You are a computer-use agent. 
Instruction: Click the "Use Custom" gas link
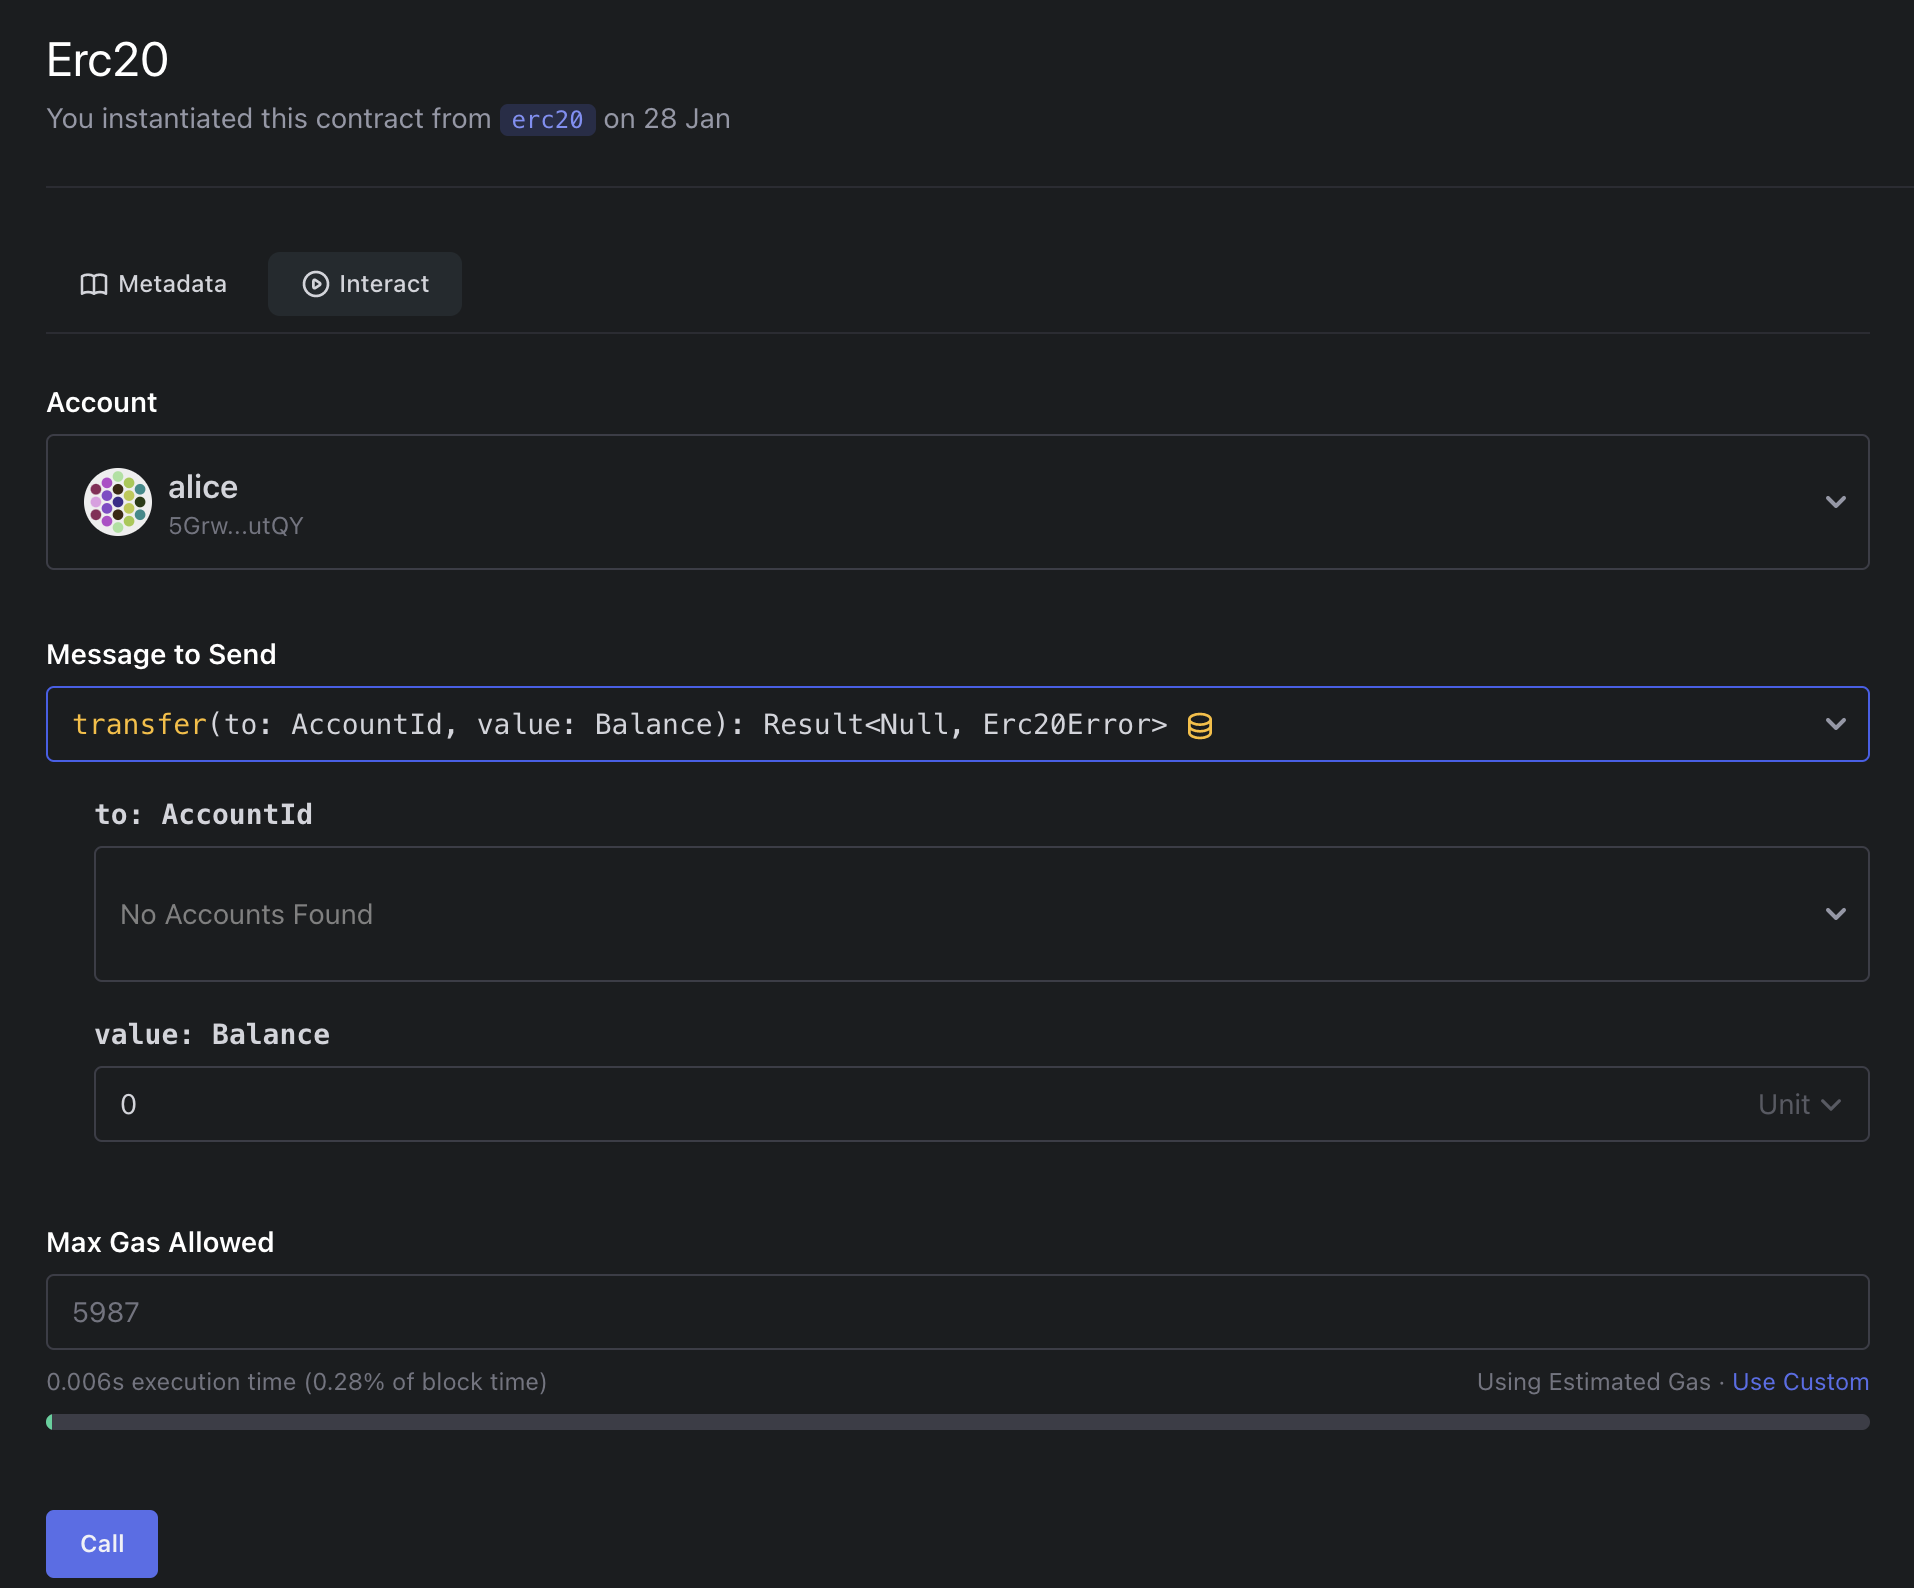(x=1799, y=1382)
